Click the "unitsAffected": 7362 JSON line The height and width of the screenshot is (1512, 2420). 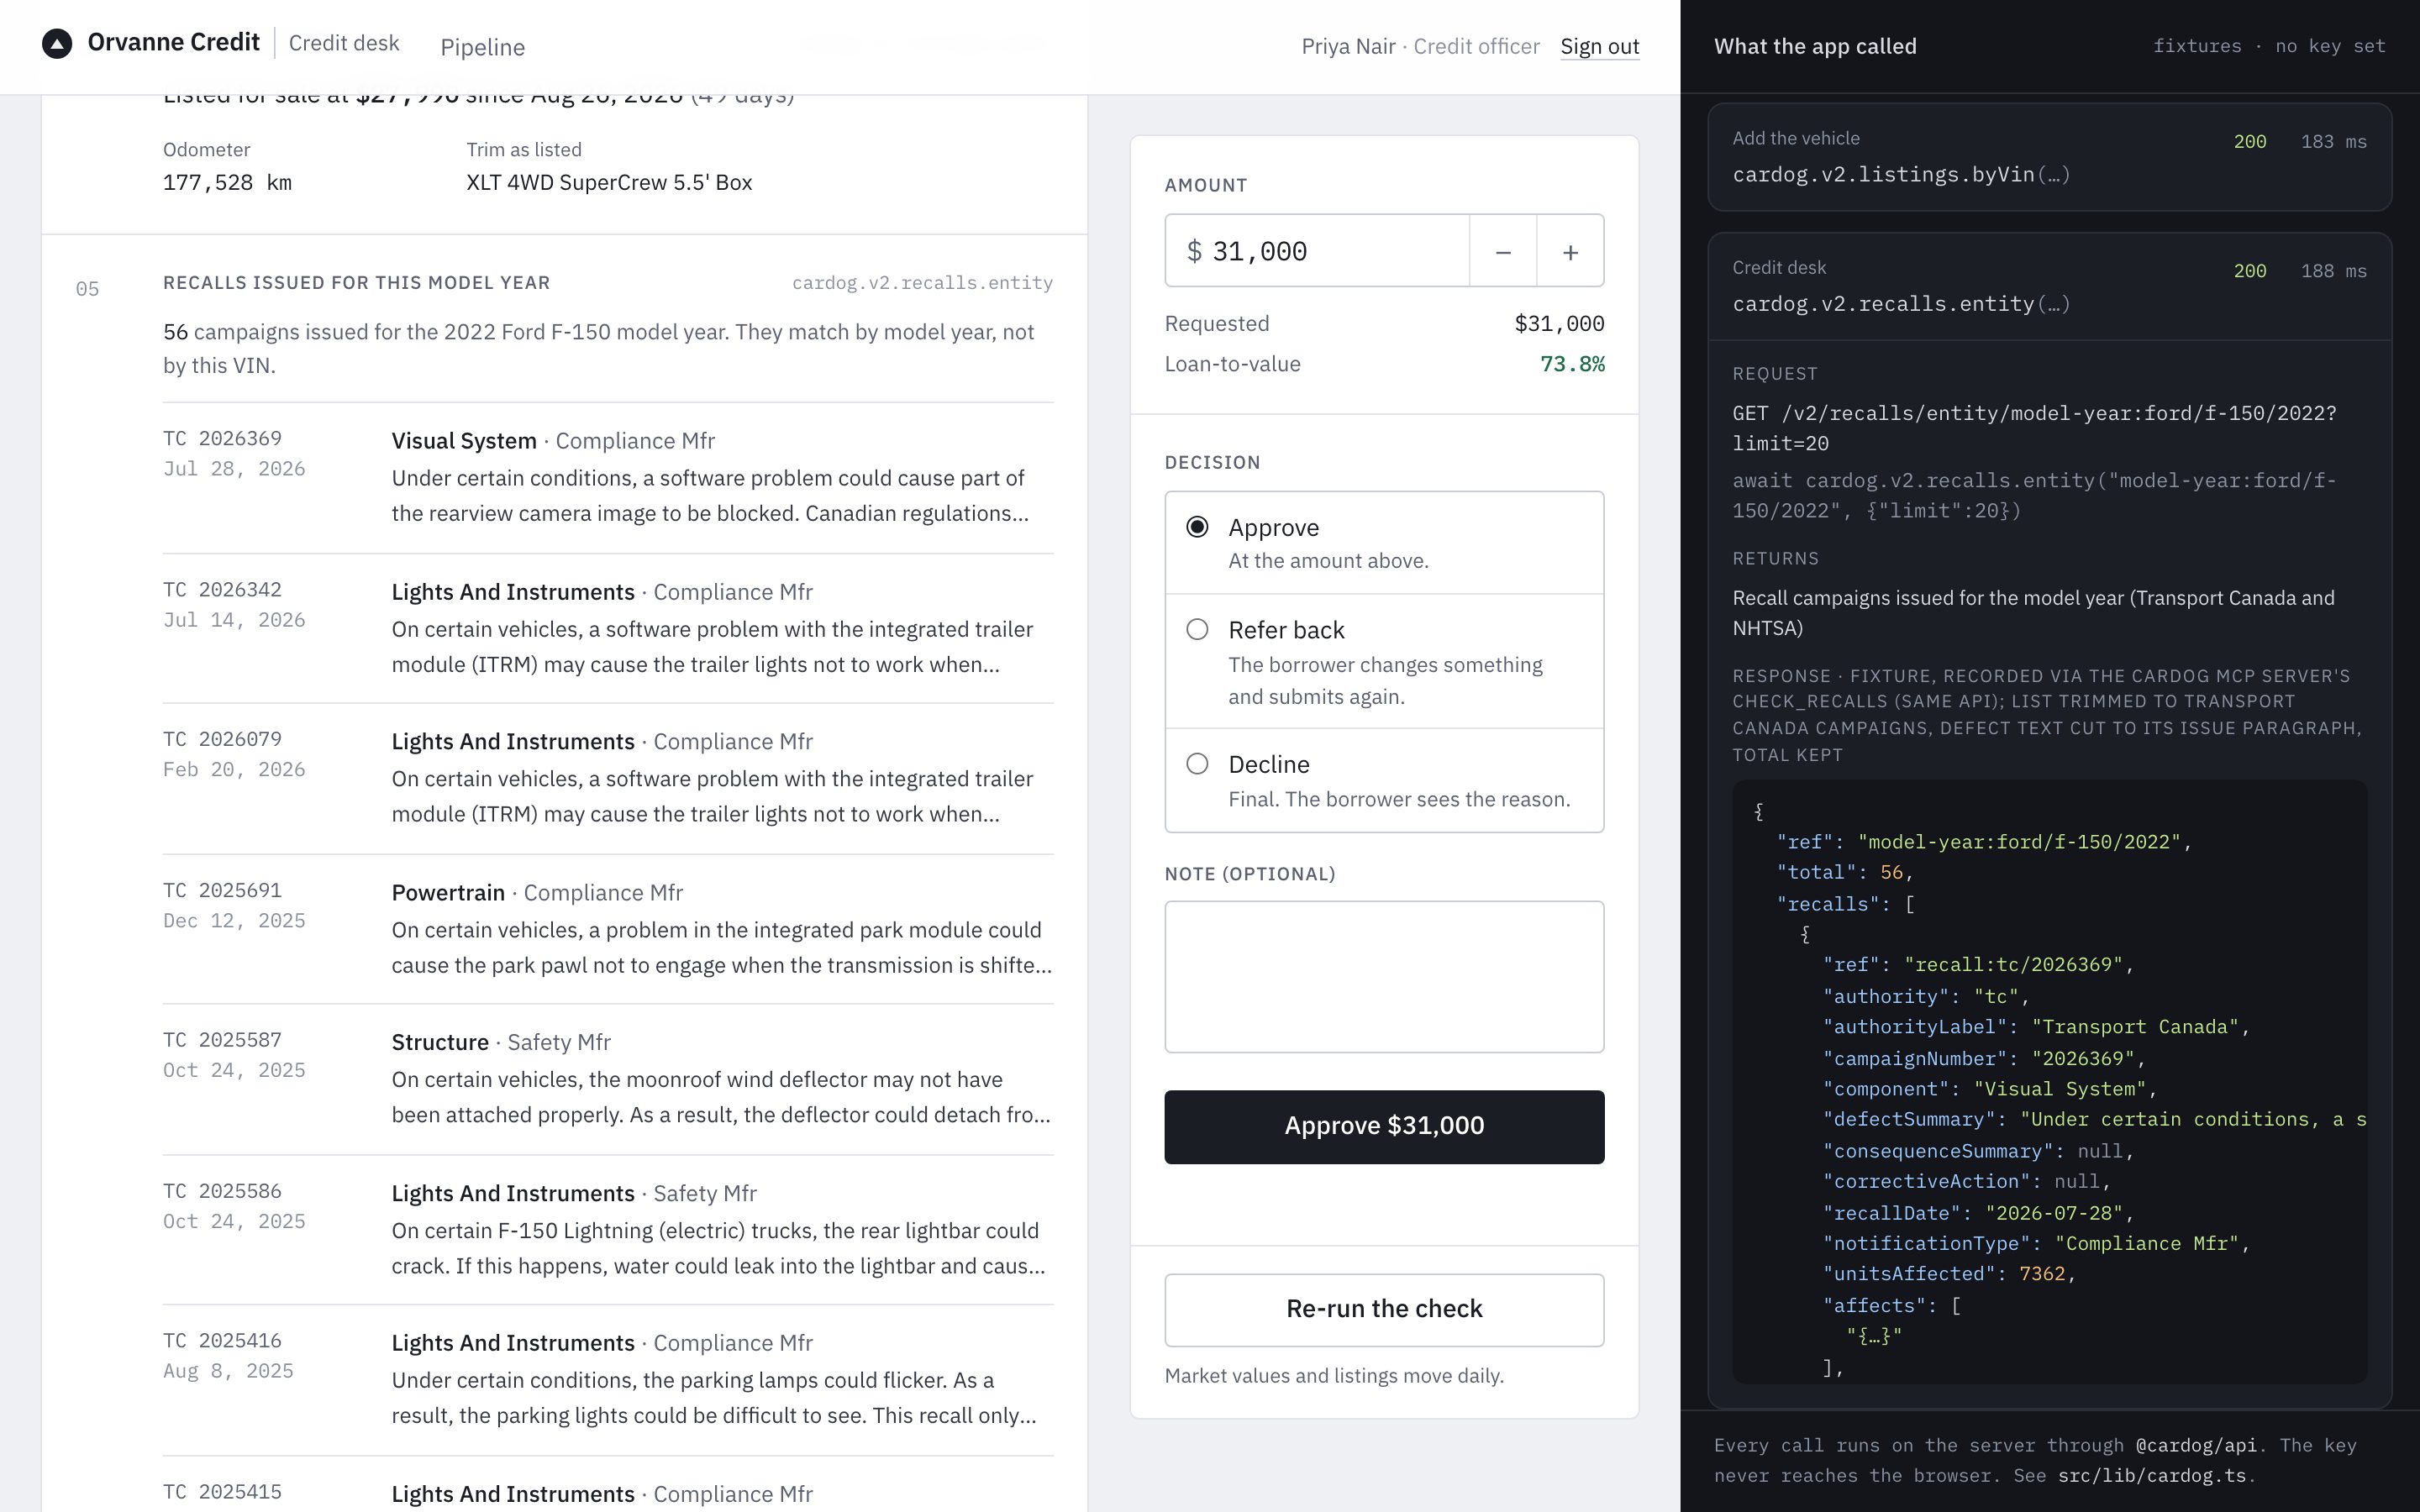pyautogui.click(x=1949, y=1274)
